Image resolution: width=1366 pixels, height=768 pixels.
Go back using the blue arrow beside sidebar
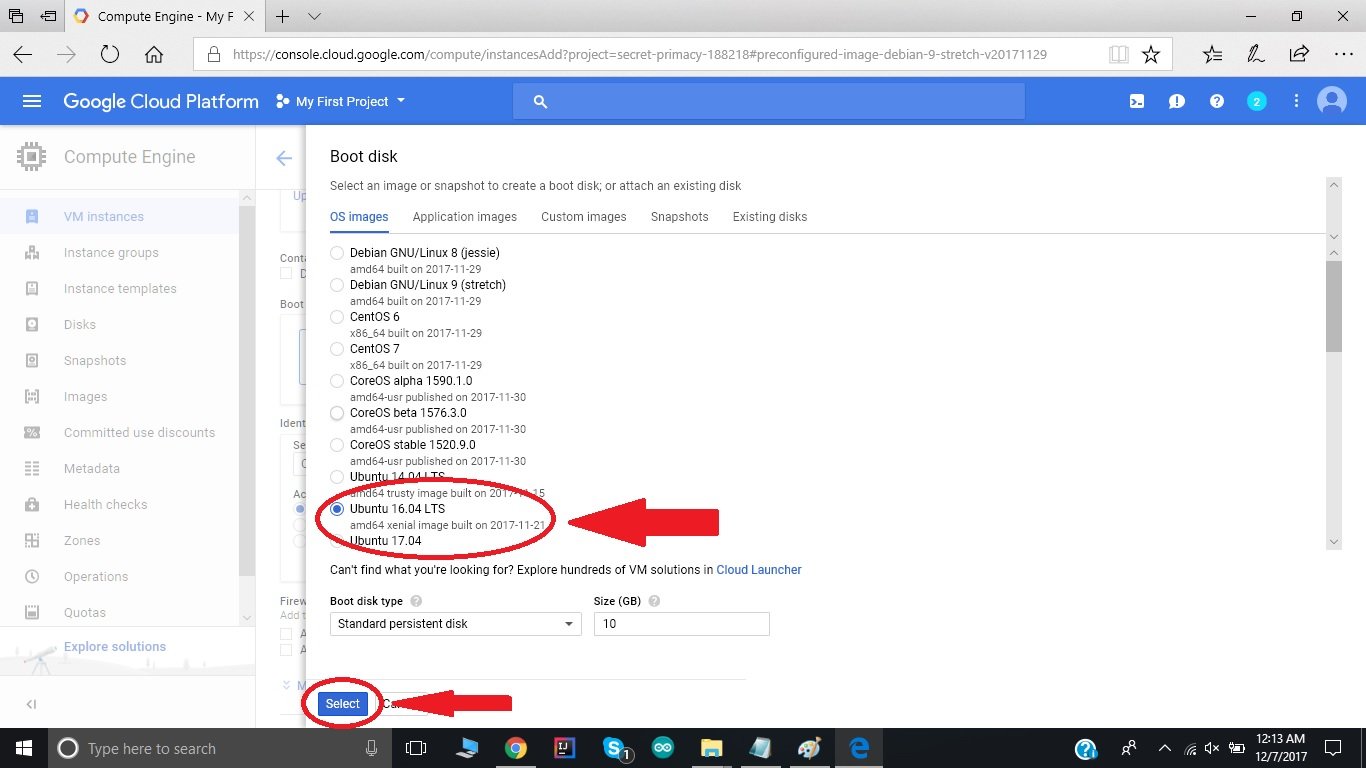pos(284,158)
